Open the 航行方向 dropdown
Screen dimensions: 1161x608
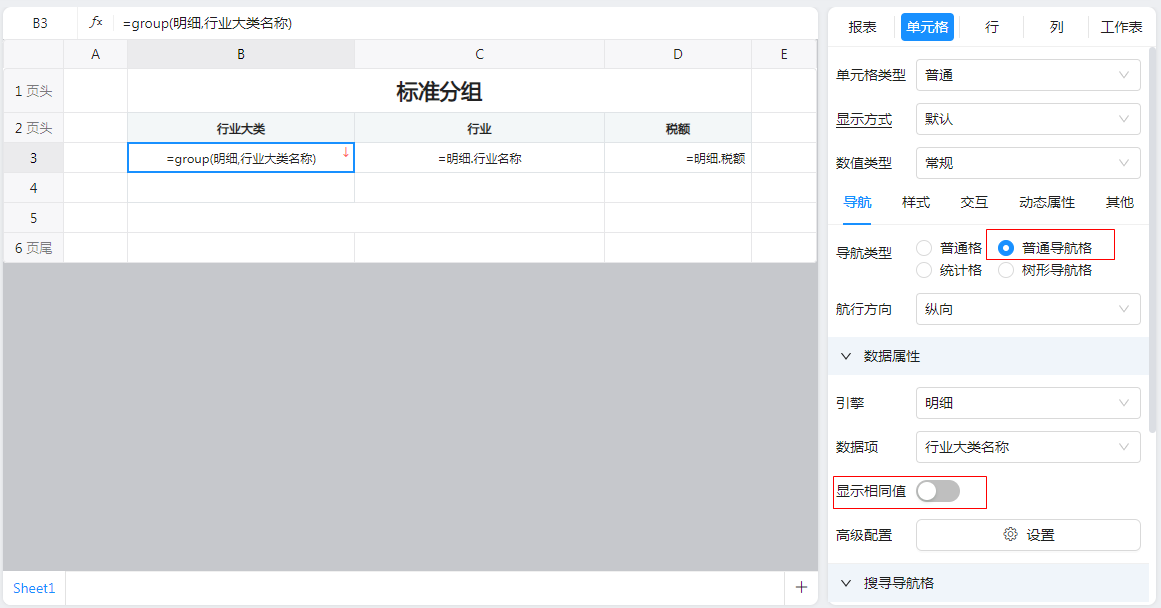point(1027,310)
